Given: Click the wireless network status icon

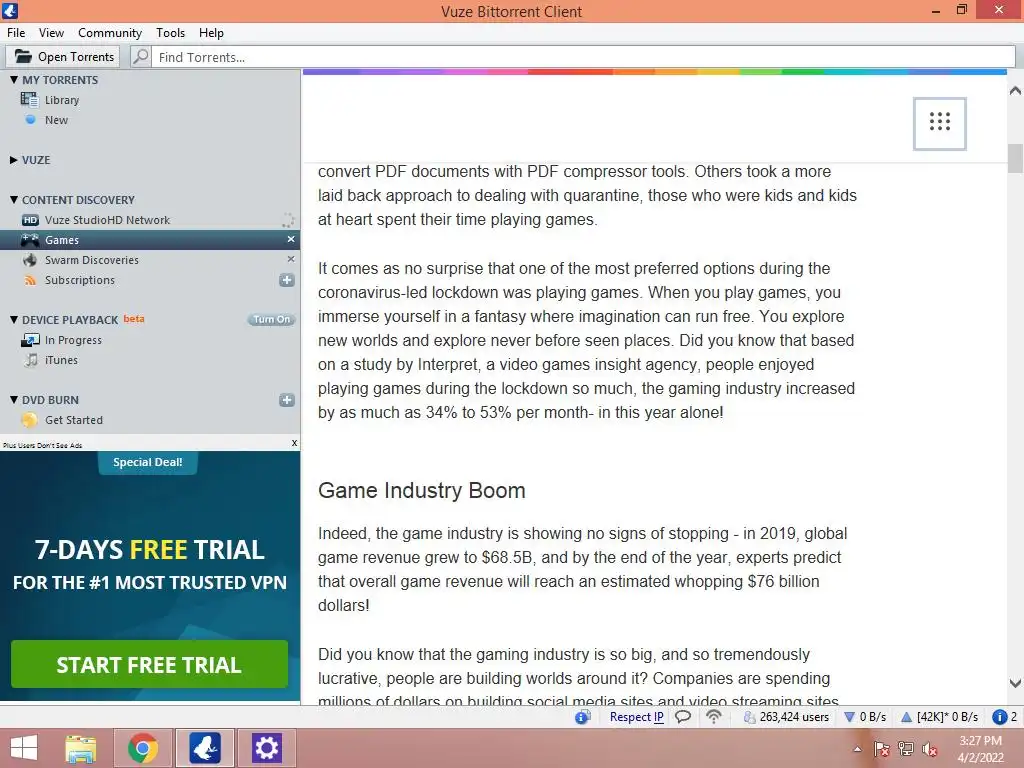Looking at the screenshot, I should coord(714,717).
